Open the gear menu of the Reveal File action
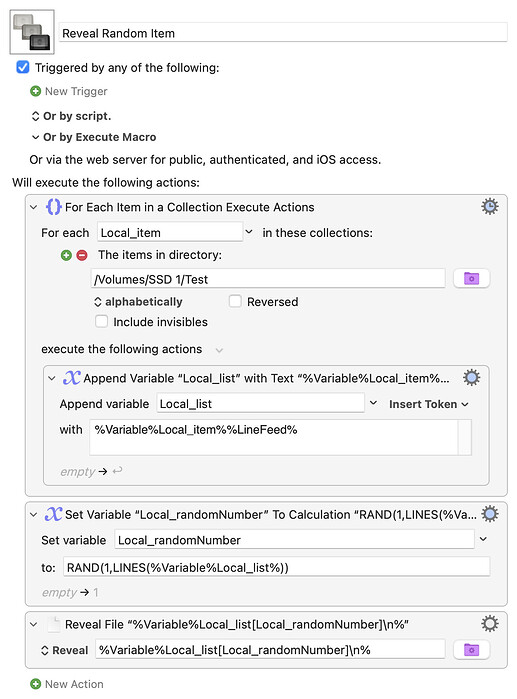 490,624
